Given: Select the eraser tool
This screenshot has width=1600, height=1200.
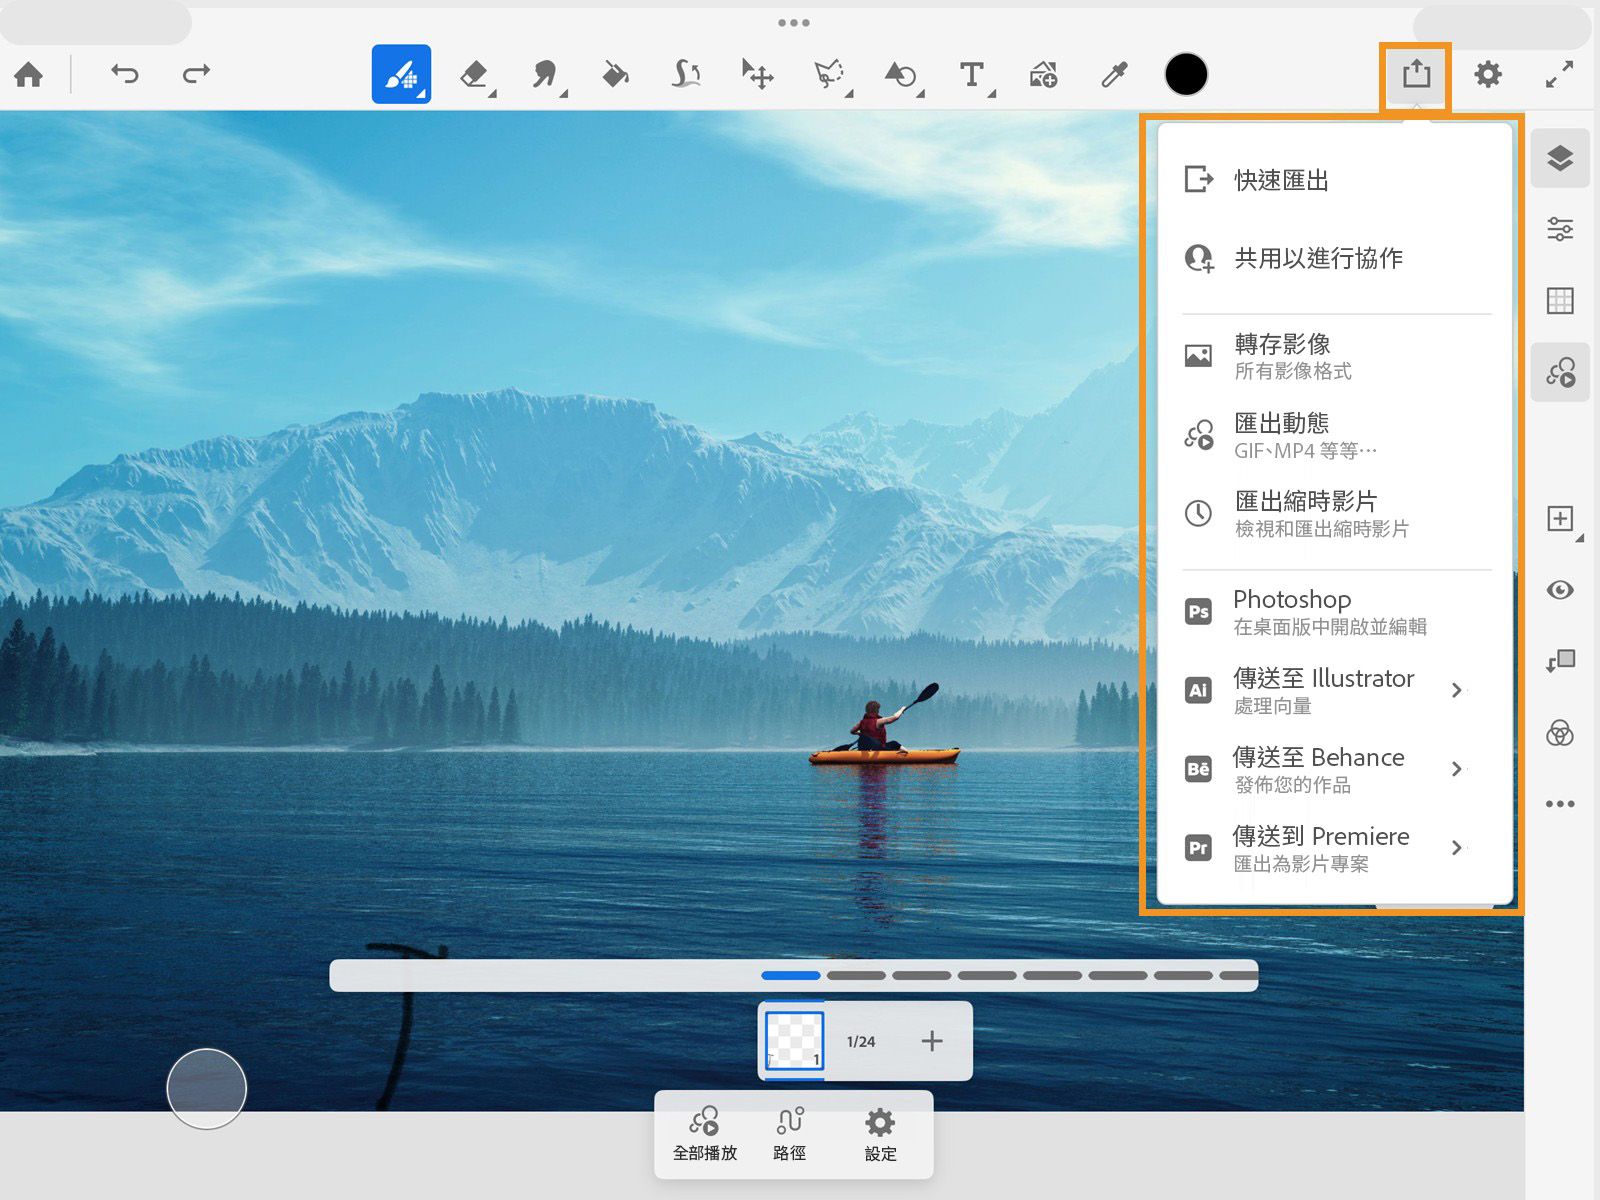Looking at the screenshot, I should (x=474, y=74).
